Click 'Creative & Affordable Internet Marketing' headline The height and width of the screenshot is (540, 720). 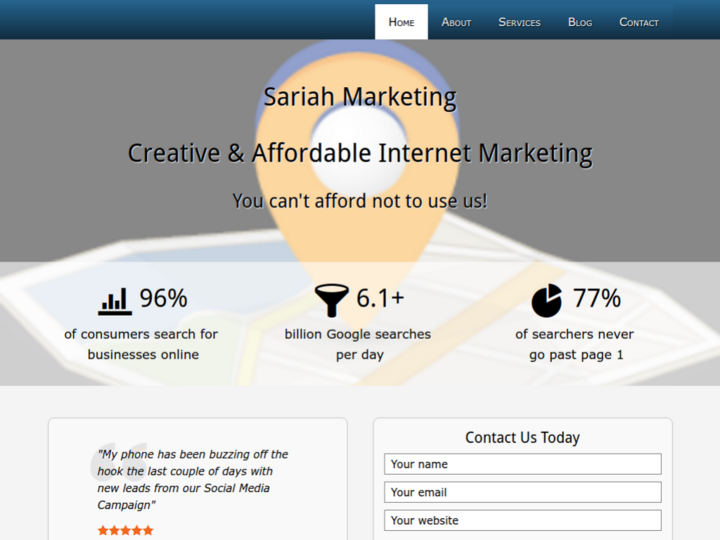[360, 153]
